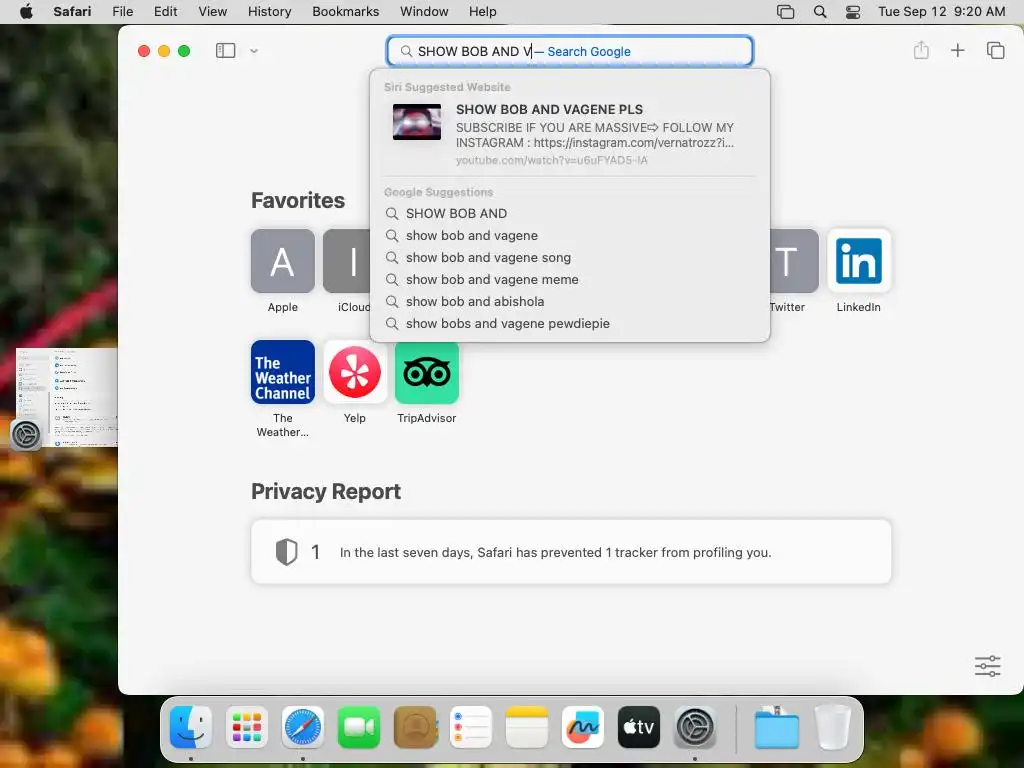This screenshot has width=1024, height=768.
Task: Select suggestion 'show bob and vagene'
Action: pyautogui.click(x=569, y=236)
